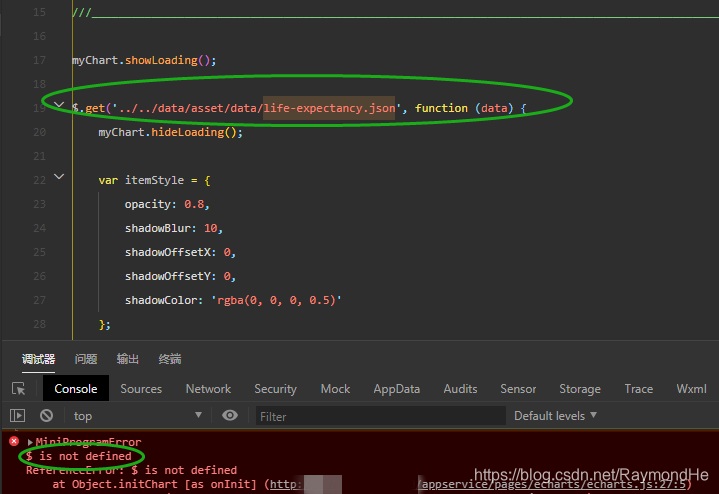Select the 调试器 panel tab
The width and height of the screenshot is (719, 494).
point(39,359)
